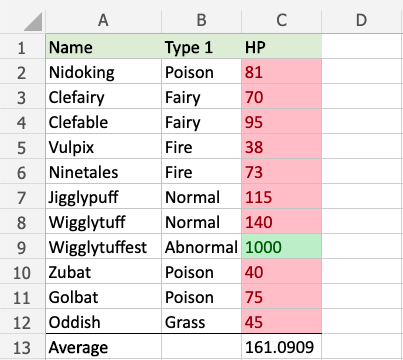Select the Wigglytuffest name cell

coord(104,247)
